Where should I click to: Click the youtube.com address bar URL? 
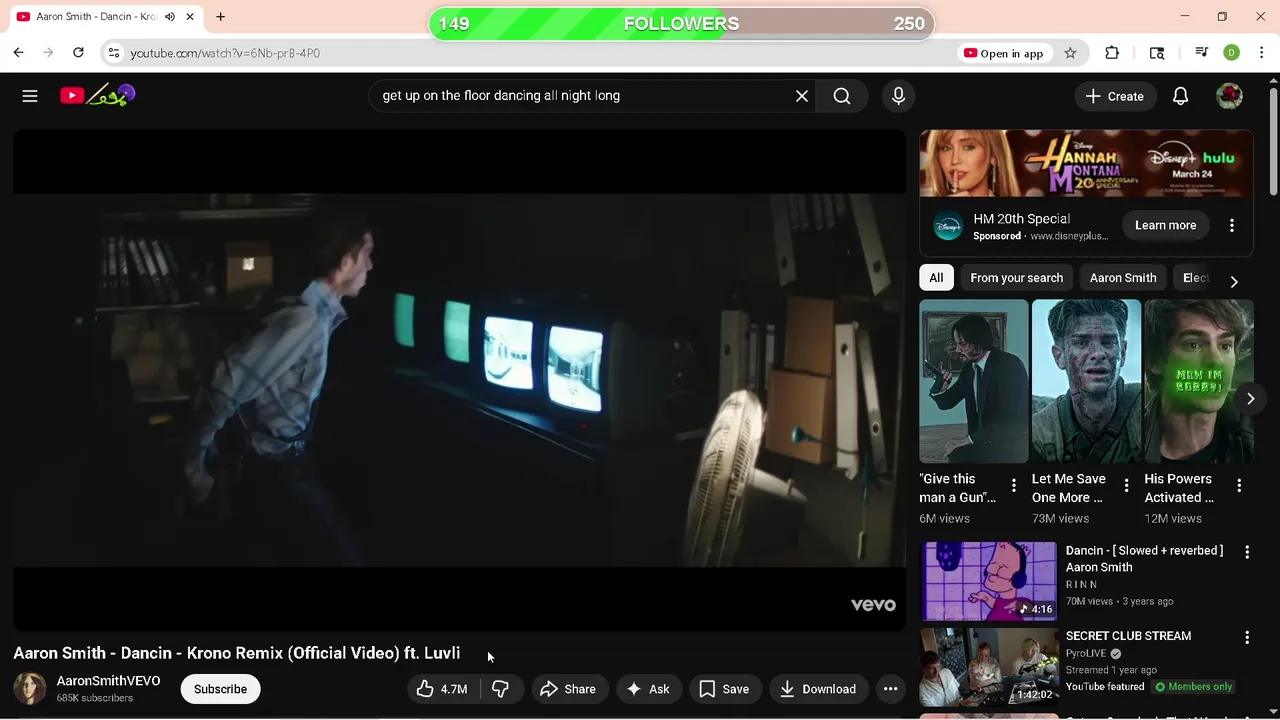click(225, 53)
